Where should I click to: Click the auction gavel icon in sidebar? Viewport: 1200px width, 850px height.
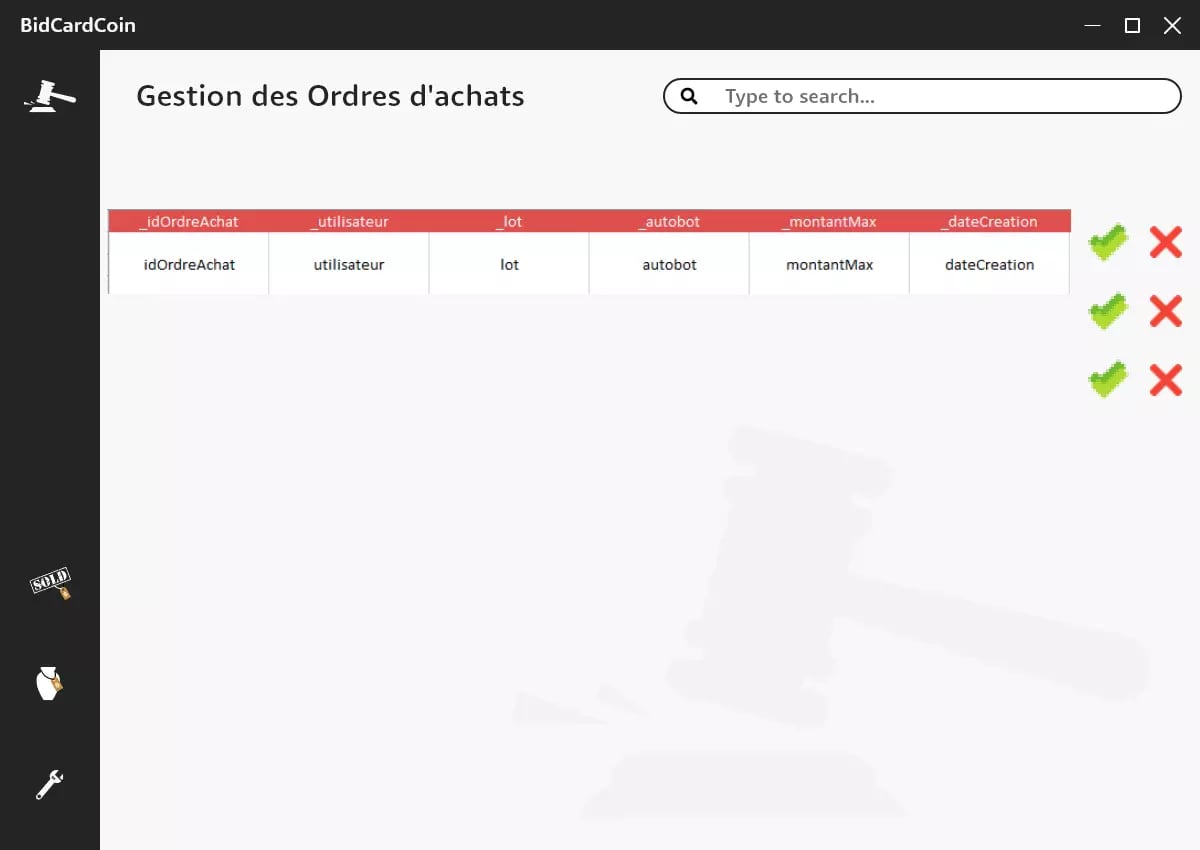click(50, 96)
